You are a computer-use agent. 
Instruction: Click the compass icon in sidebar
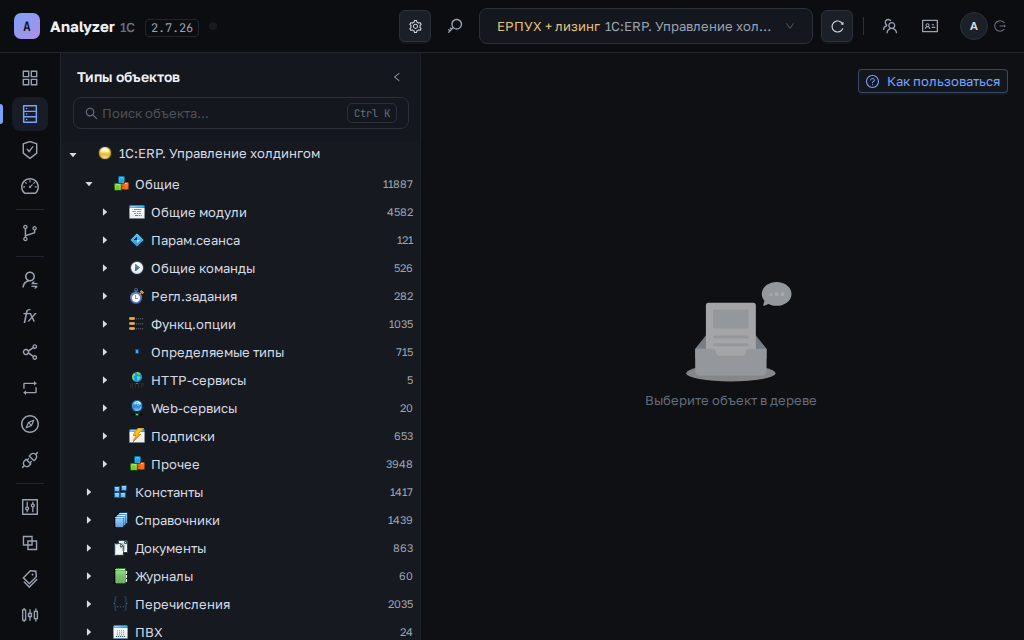click(30, 424)
